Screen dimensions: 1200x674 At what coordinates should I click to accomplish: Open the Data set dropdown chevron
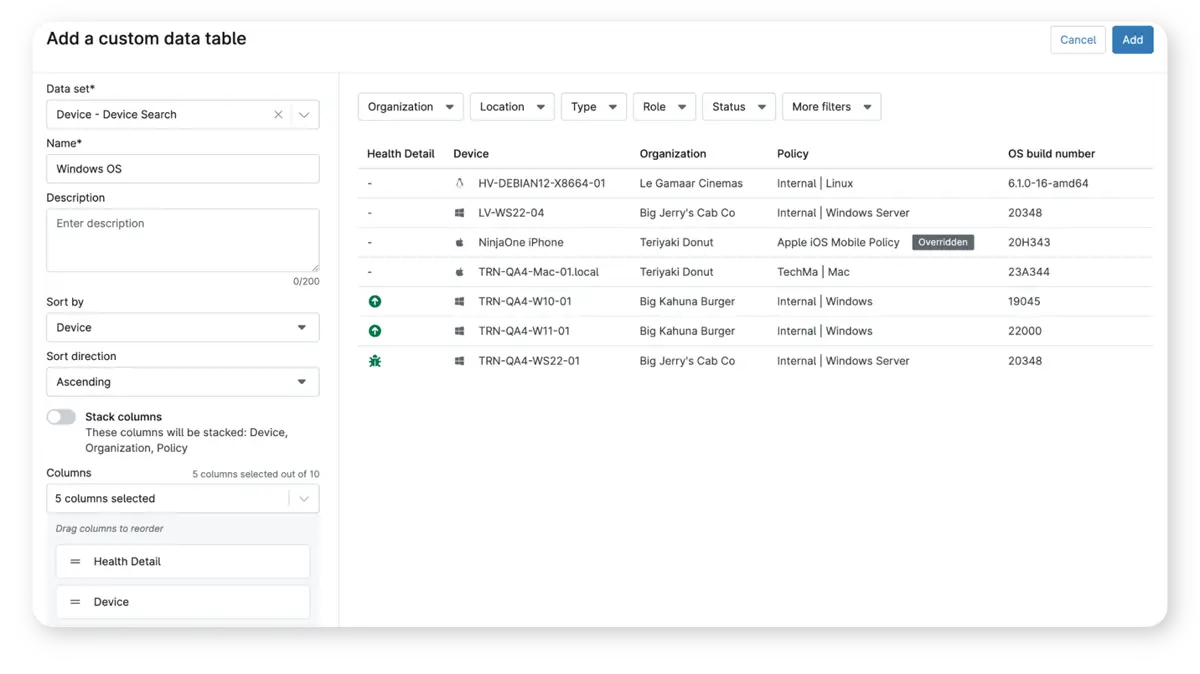(304, 115)
